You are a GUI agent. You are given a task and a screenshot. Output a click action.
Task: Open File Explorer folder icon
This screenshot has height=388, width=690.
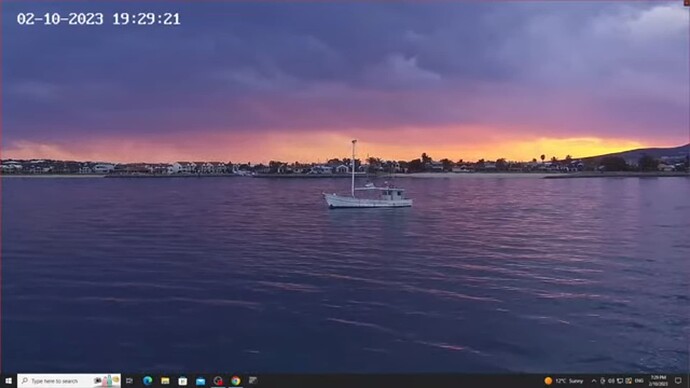pos(165,381)
